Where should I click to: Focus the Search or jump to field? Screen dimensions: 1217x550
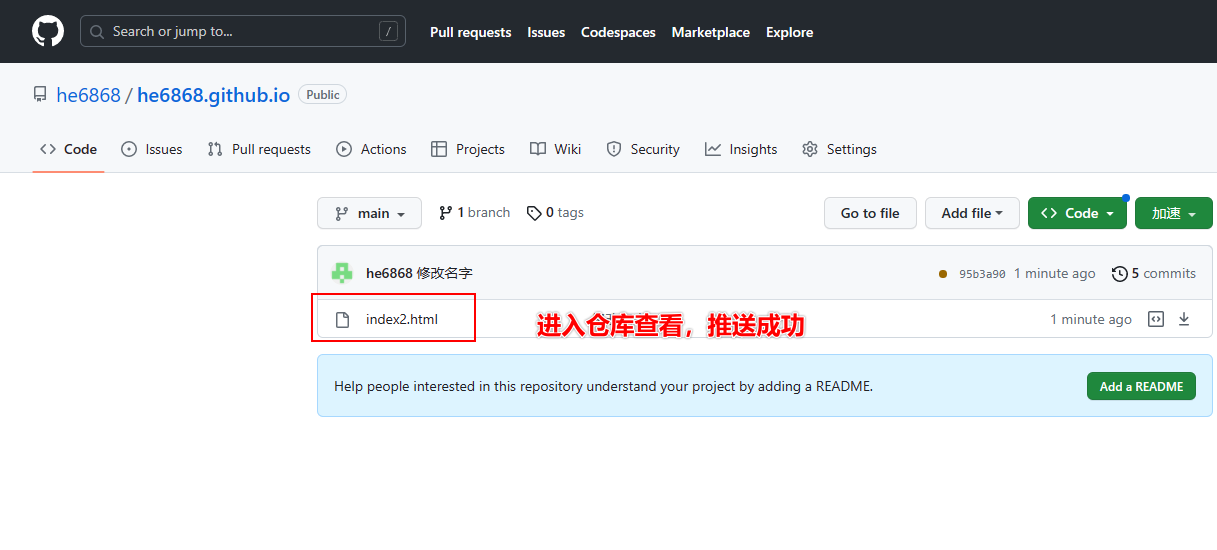[243, 31]
